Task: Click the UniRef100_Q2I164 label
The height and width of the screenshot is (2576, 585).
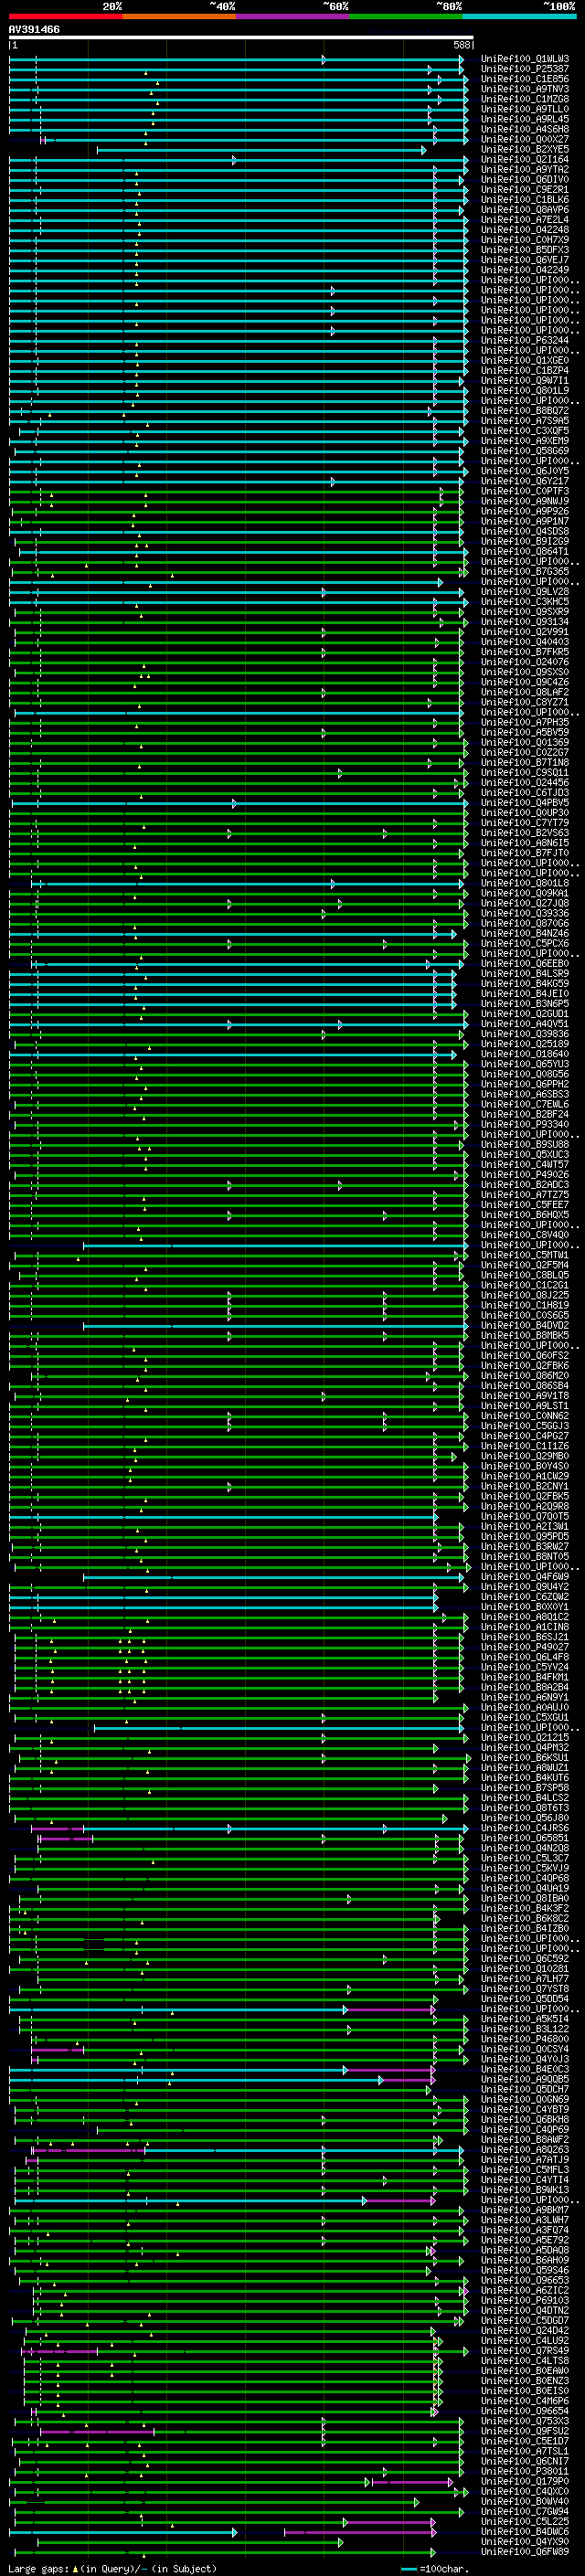Action: (x=525, y=159)
